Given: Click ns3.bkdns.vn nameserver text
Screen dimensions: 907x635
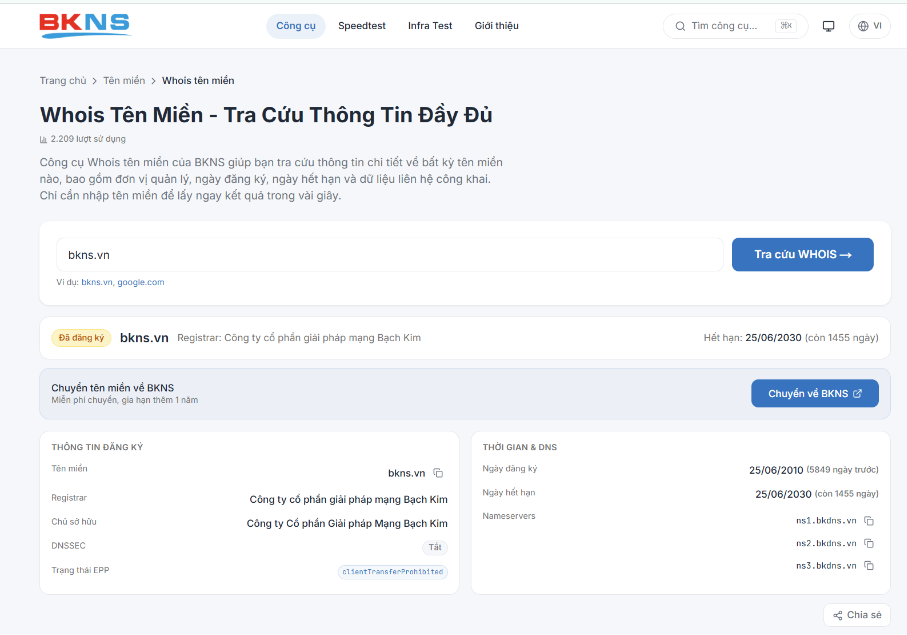Looking at the screenshot, I should [x=826, y=566].
